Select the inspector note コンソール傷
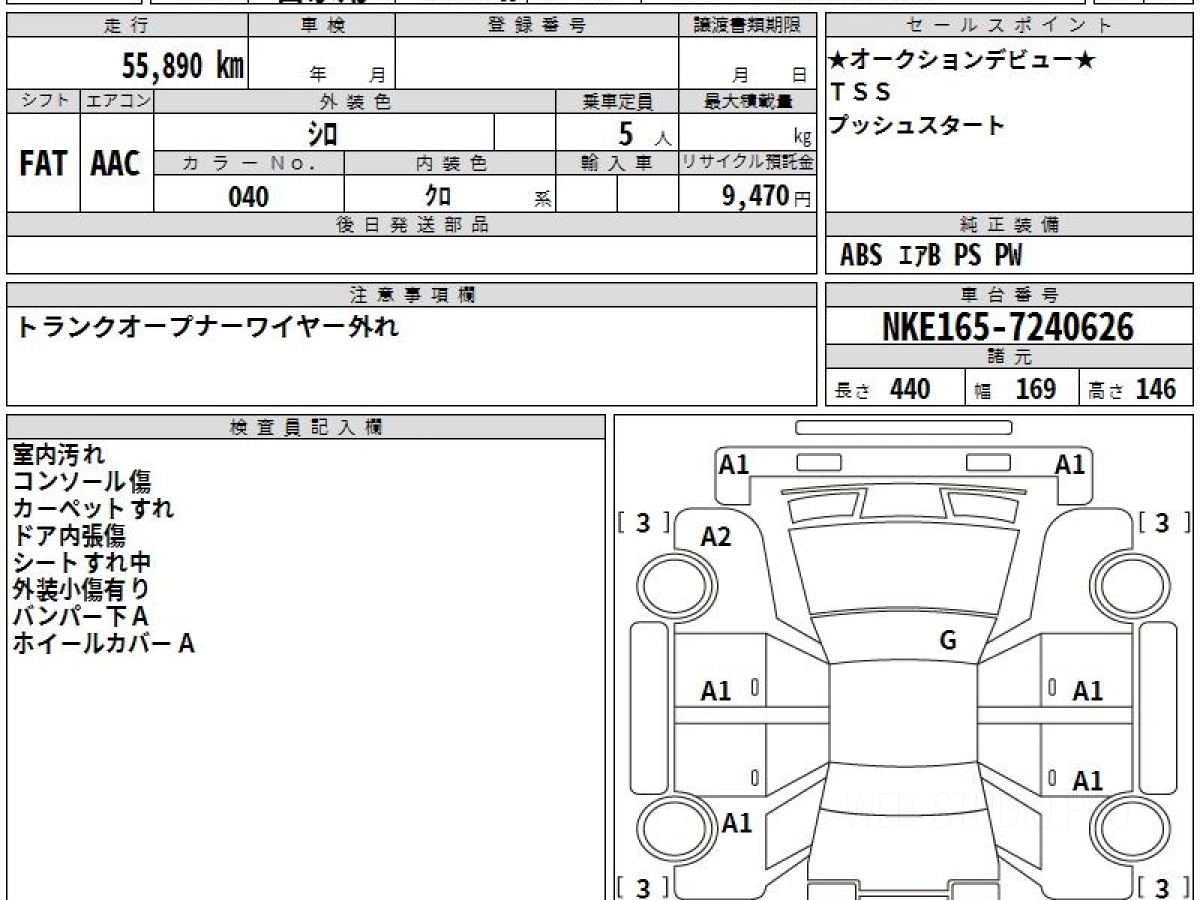1200x900 pixels. 81,482
